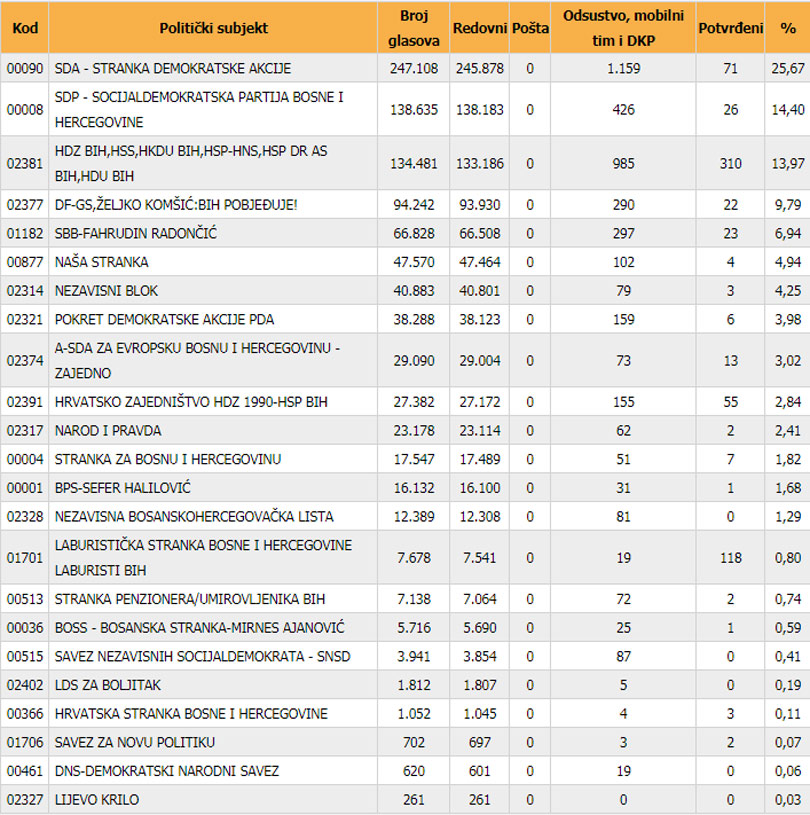810x815 pixels.
Task: Click code cell '00004'
Action: (25, 458)
